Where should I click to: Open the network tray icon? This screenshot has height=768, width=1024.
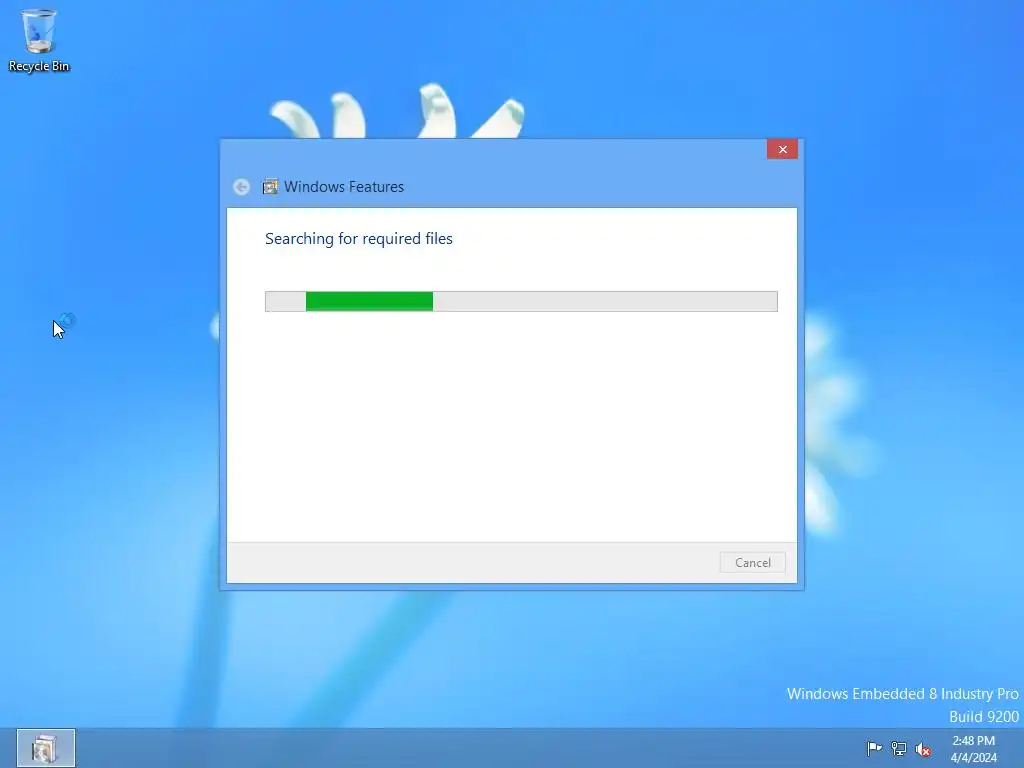tap(899, 748)
